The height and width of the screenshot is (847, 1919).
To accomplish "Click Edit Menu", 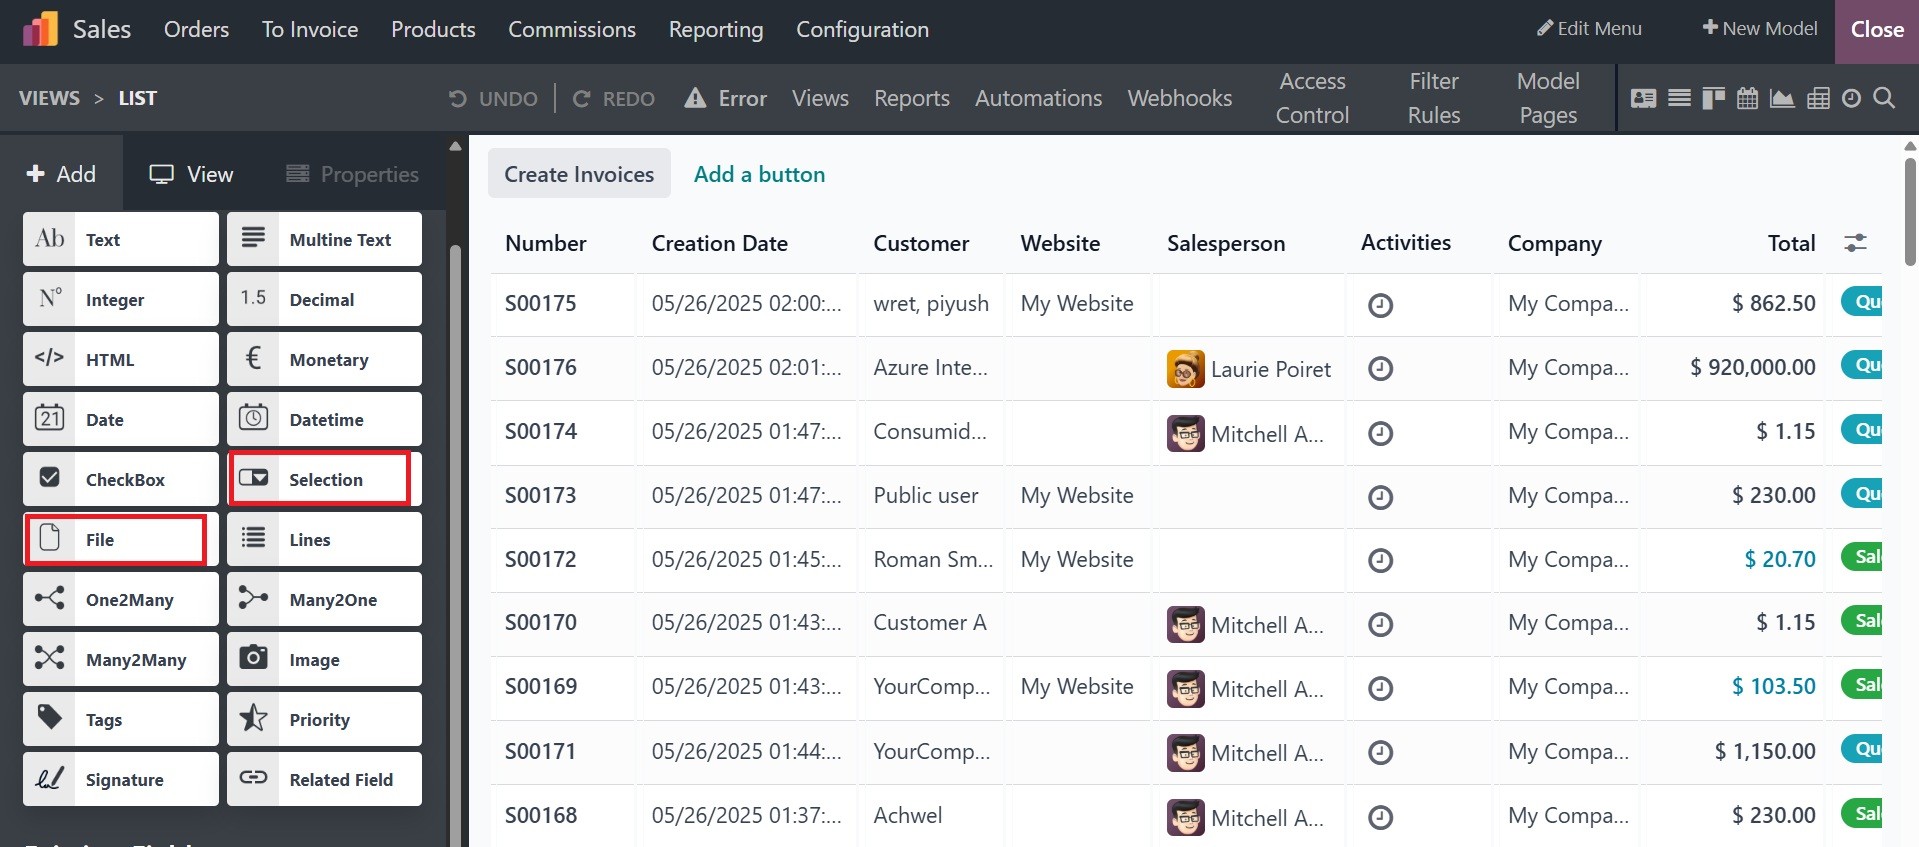I will [x=1589, y=28].
